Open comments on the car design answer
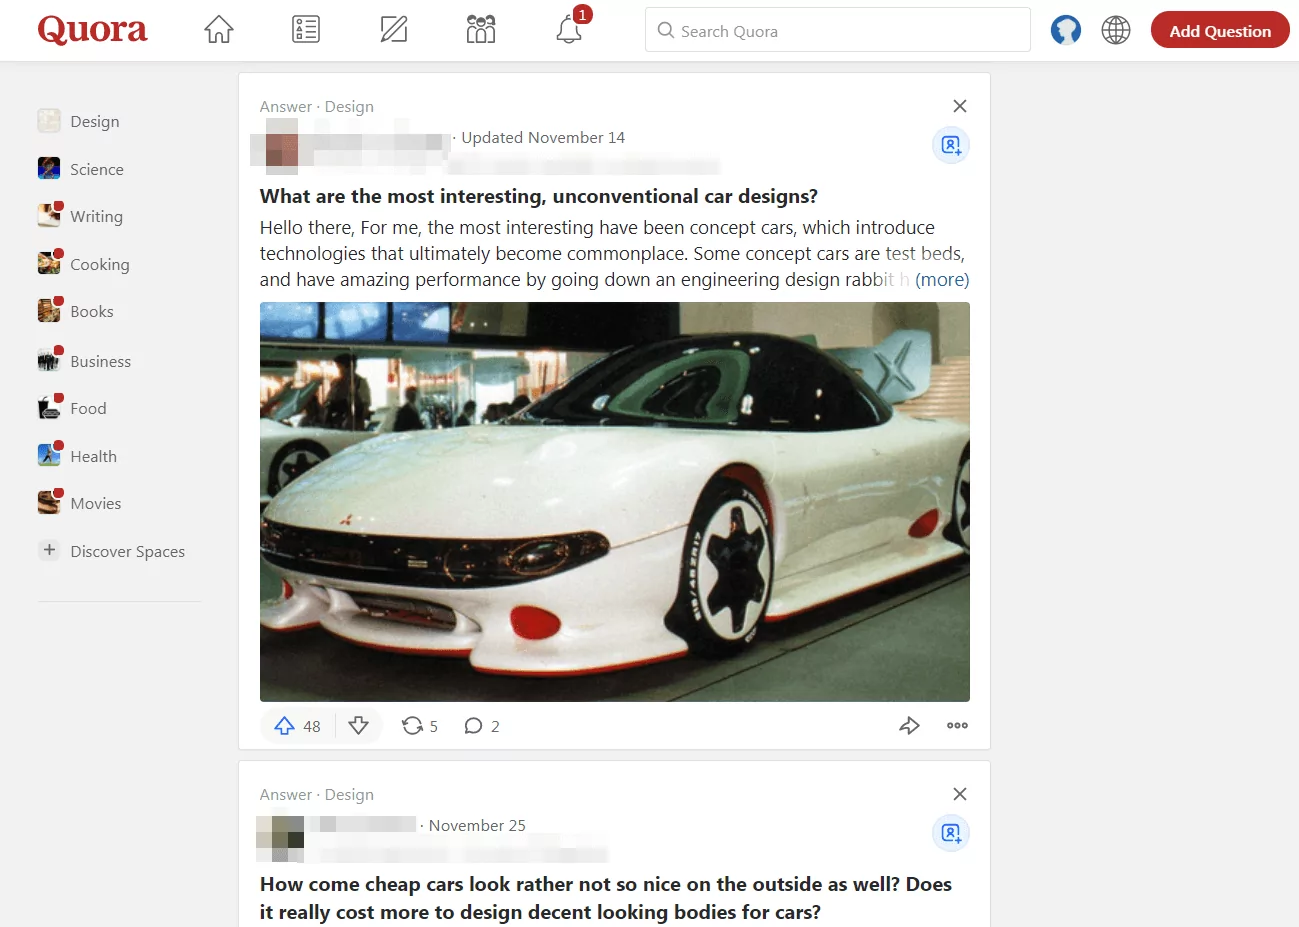 [x=472, y=725]
